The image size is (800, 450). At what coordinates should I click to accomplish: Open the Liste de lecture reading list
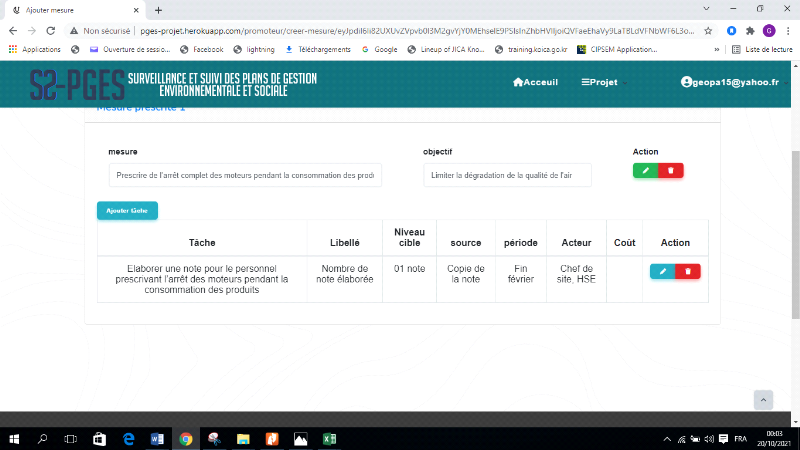point(762,49)
